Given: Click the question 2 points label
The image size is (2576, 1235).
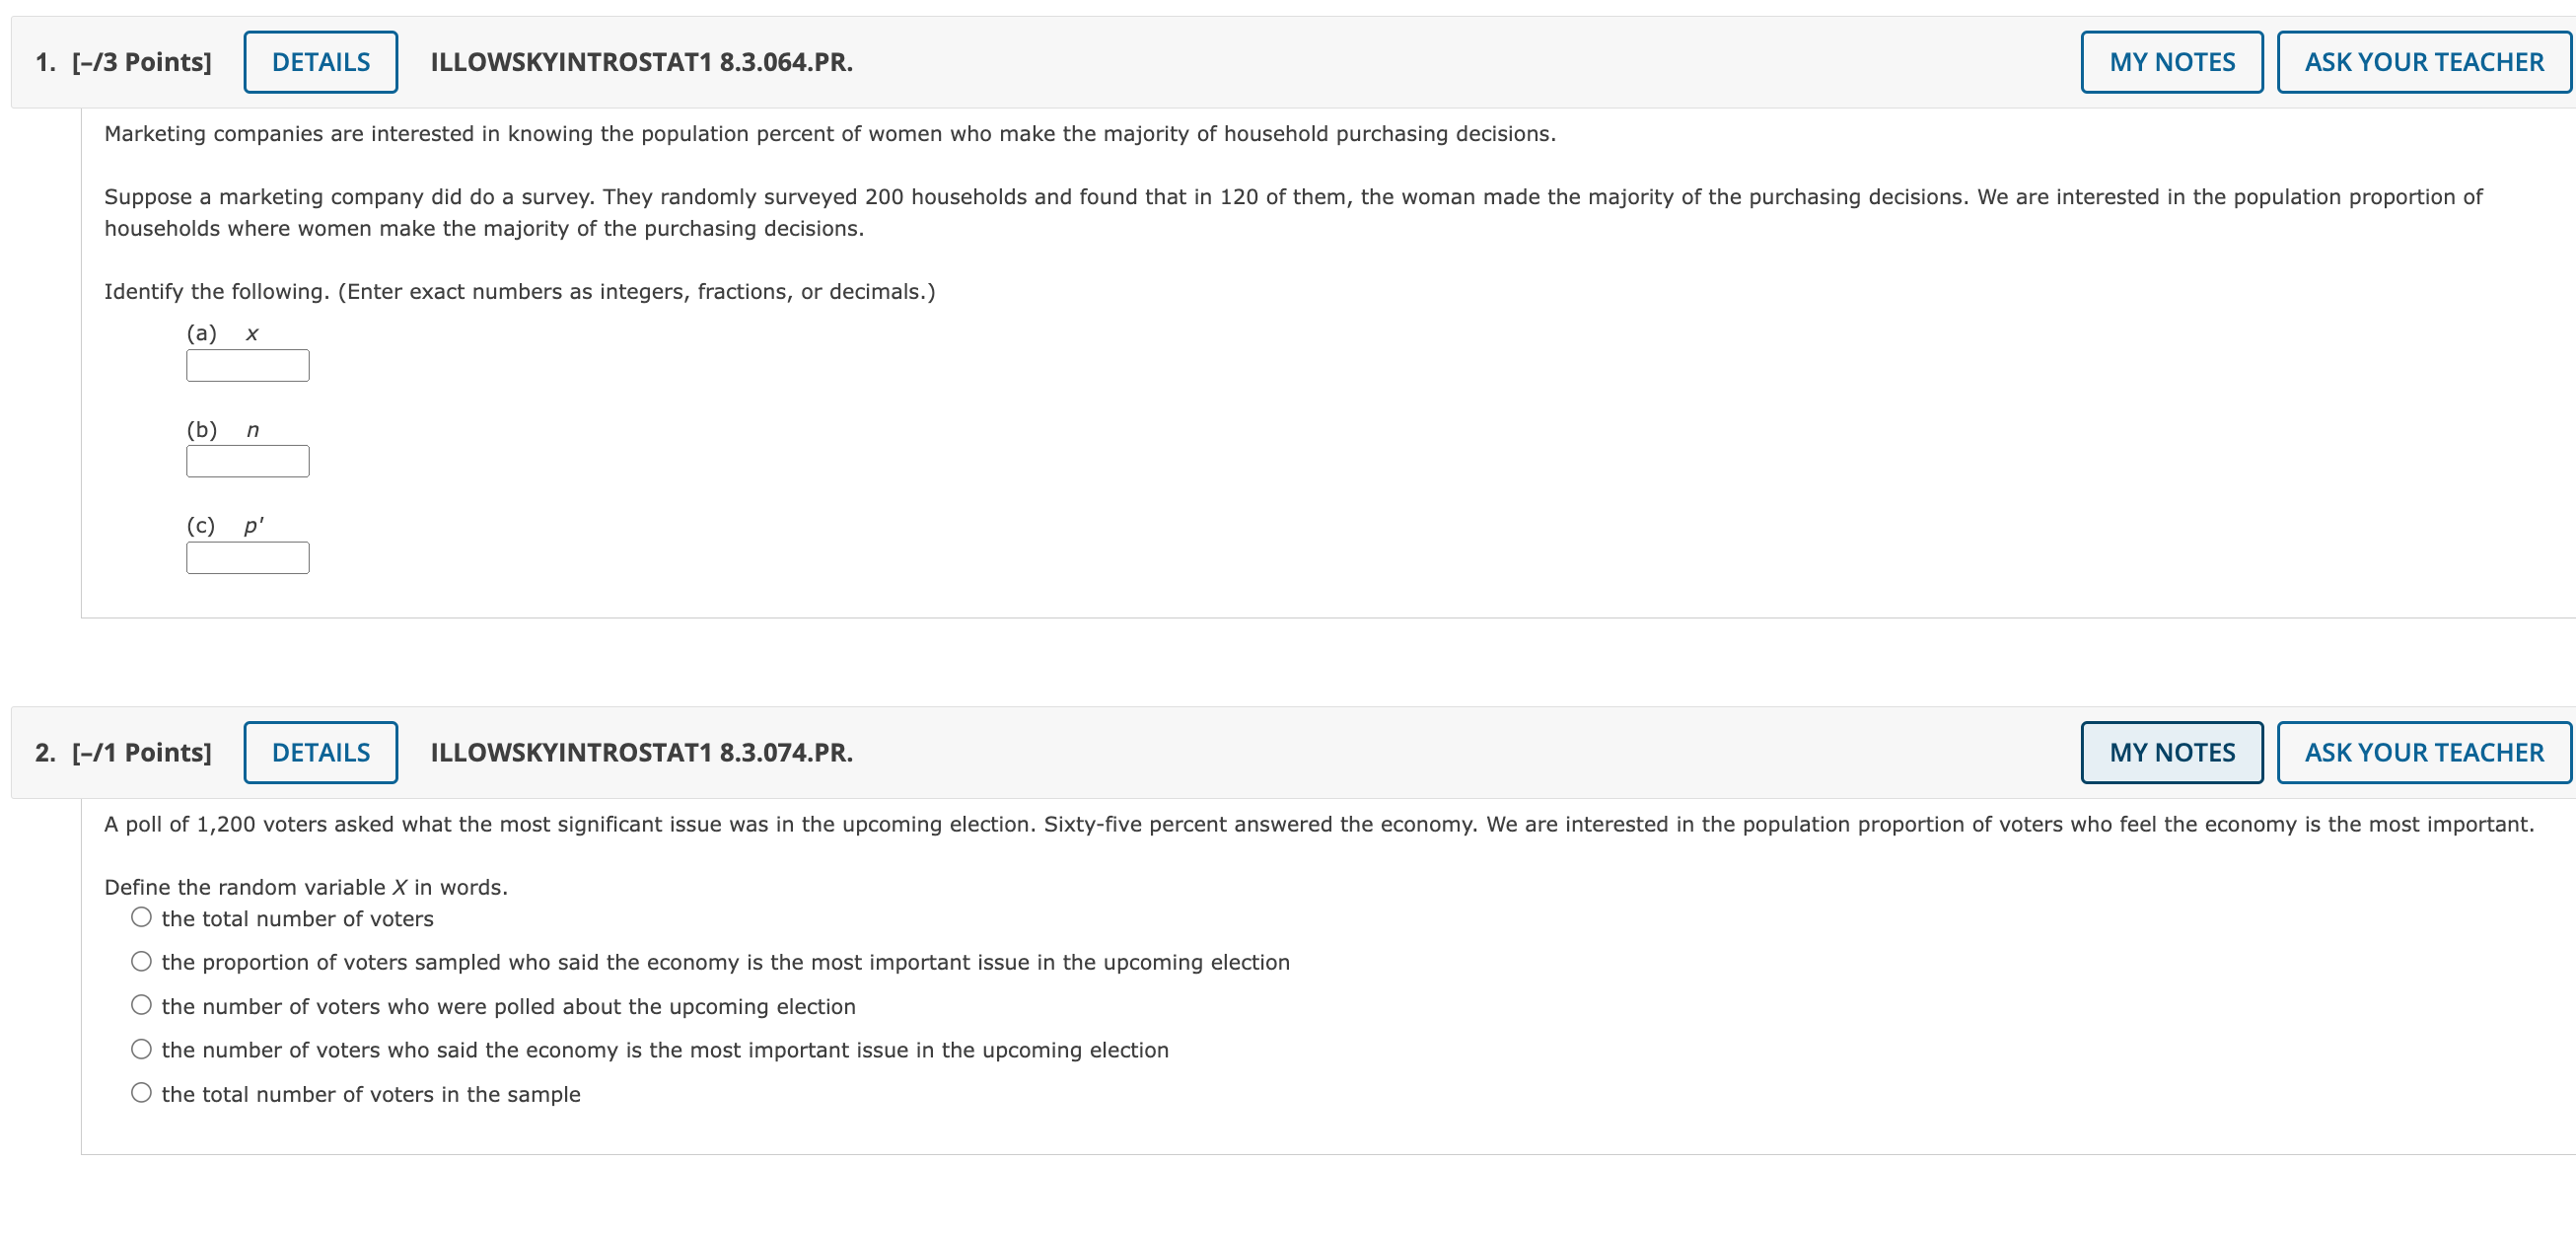Looking at the screenshot, I should click(x=140, y=751).
